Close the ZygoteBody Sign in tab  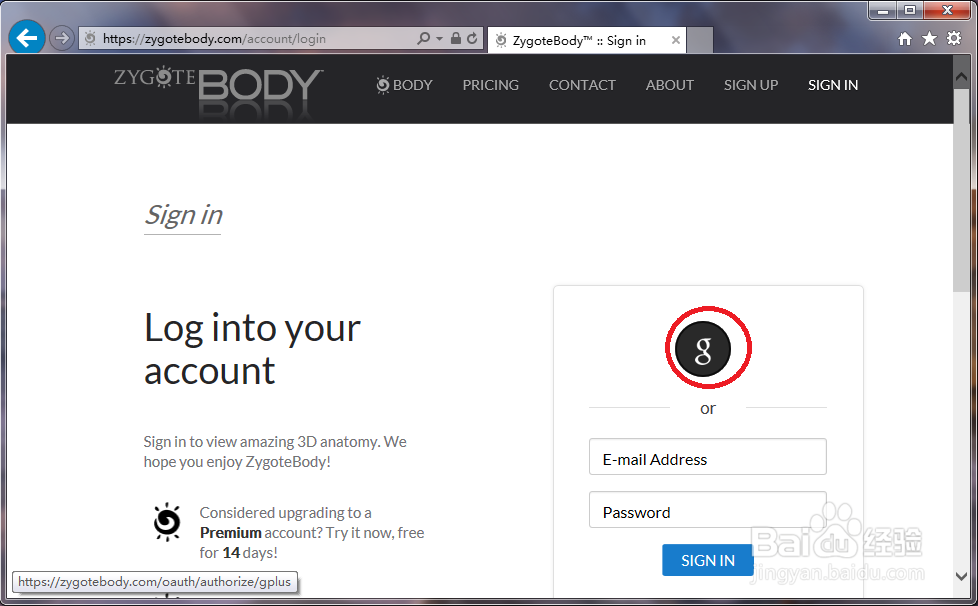click(x=675, y=40)
